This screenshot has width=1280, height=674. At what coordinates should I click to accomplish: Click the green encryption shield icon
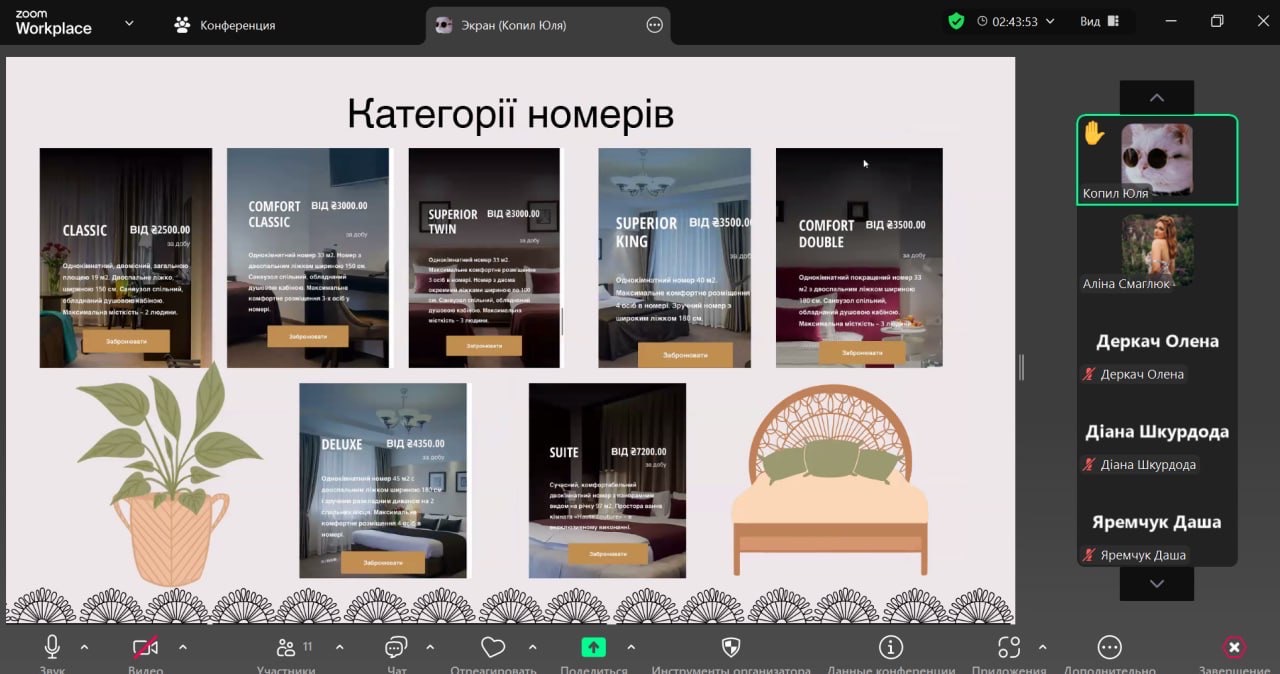(956, 21)
